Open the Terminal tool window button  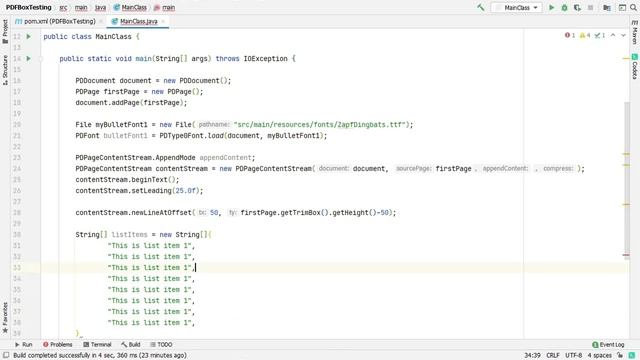point(97,344)
